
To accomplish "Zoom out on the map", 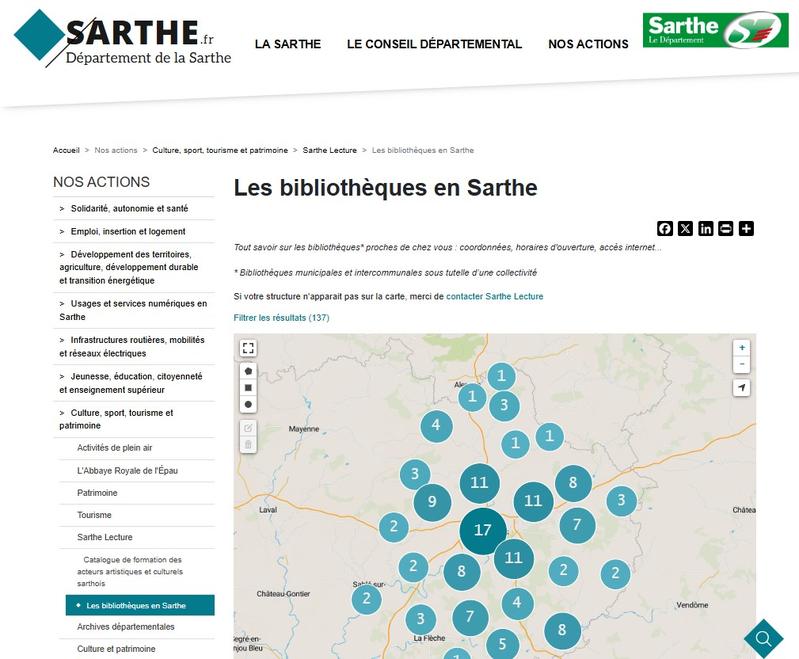I will (741, 364).
